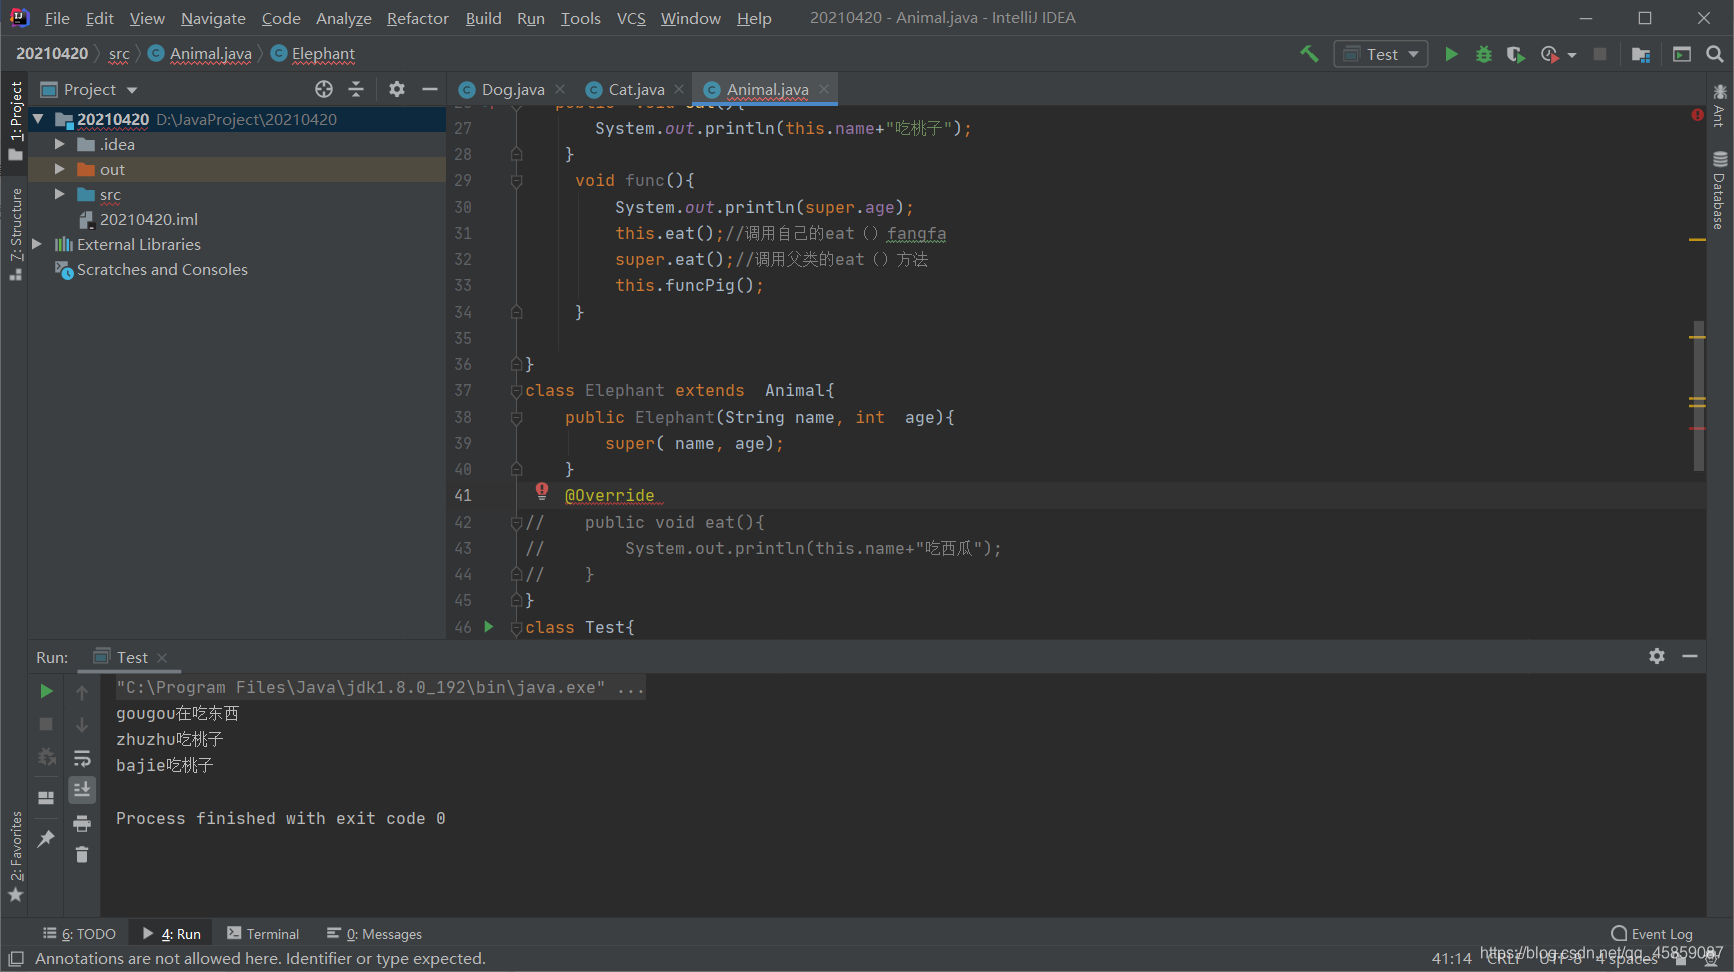Collapse the 20210420 project root
Screen dimensions: 1734x972
tap(37, 119)
